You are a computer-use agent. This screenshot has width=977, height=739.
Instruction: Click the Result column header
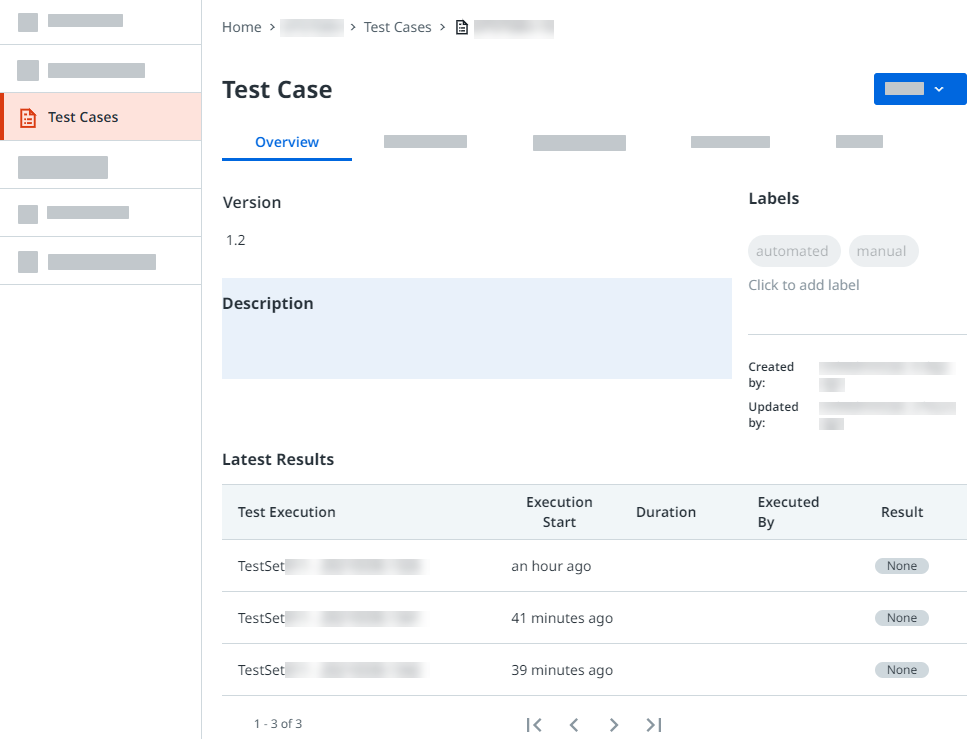[901, 512]
